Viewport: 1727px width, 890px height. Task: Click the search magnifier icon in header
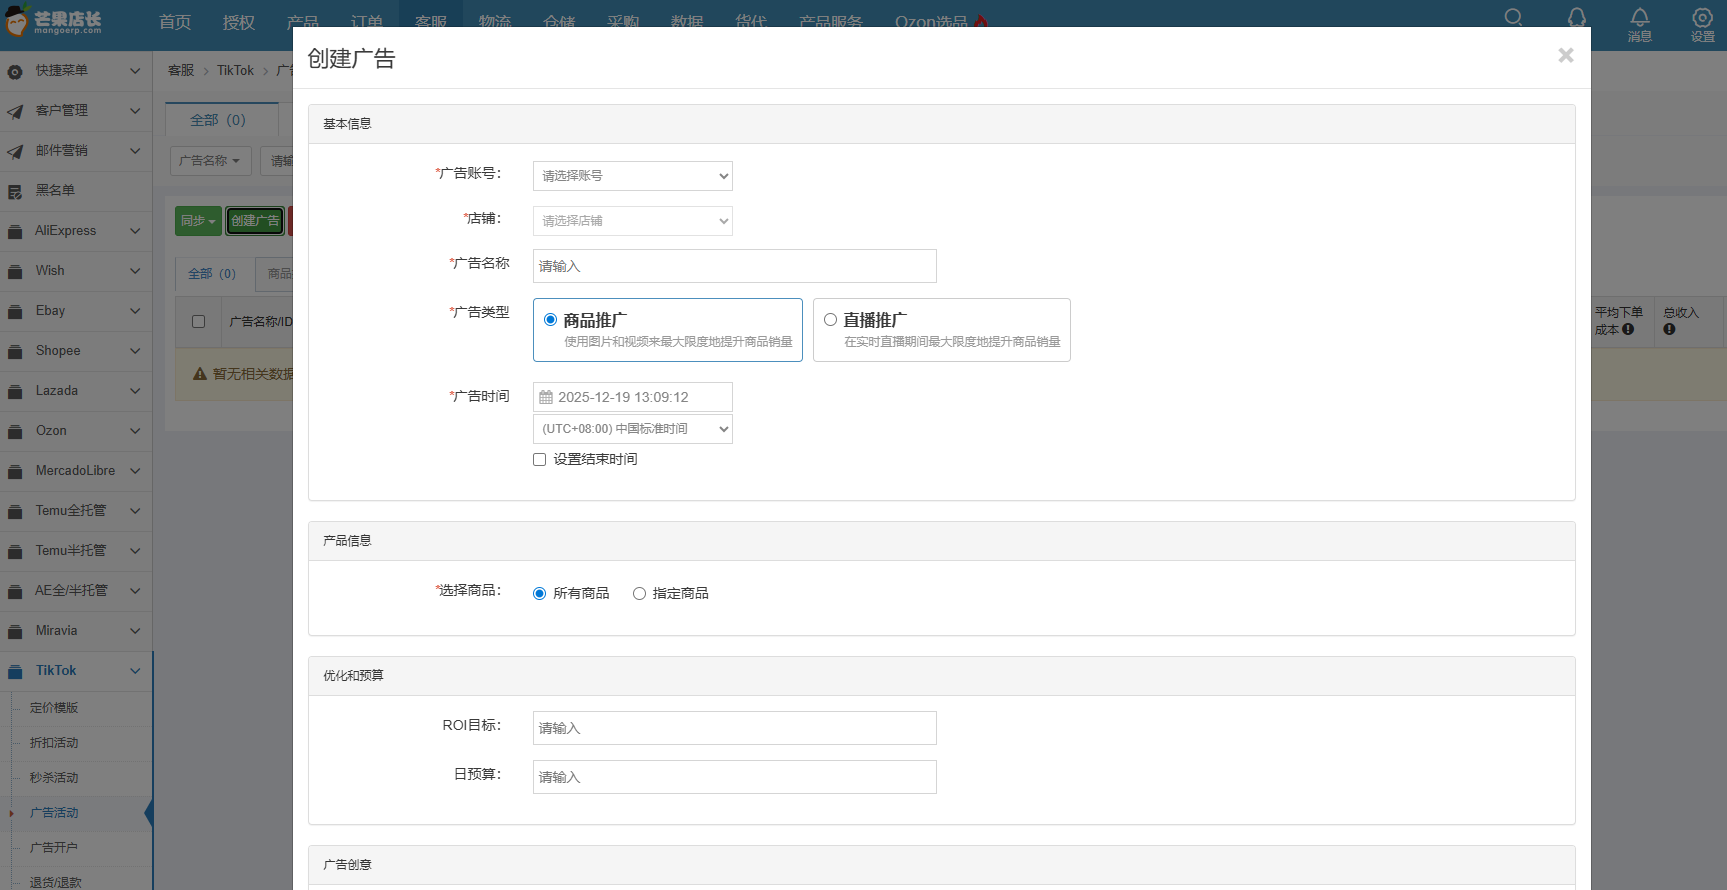1513,17
